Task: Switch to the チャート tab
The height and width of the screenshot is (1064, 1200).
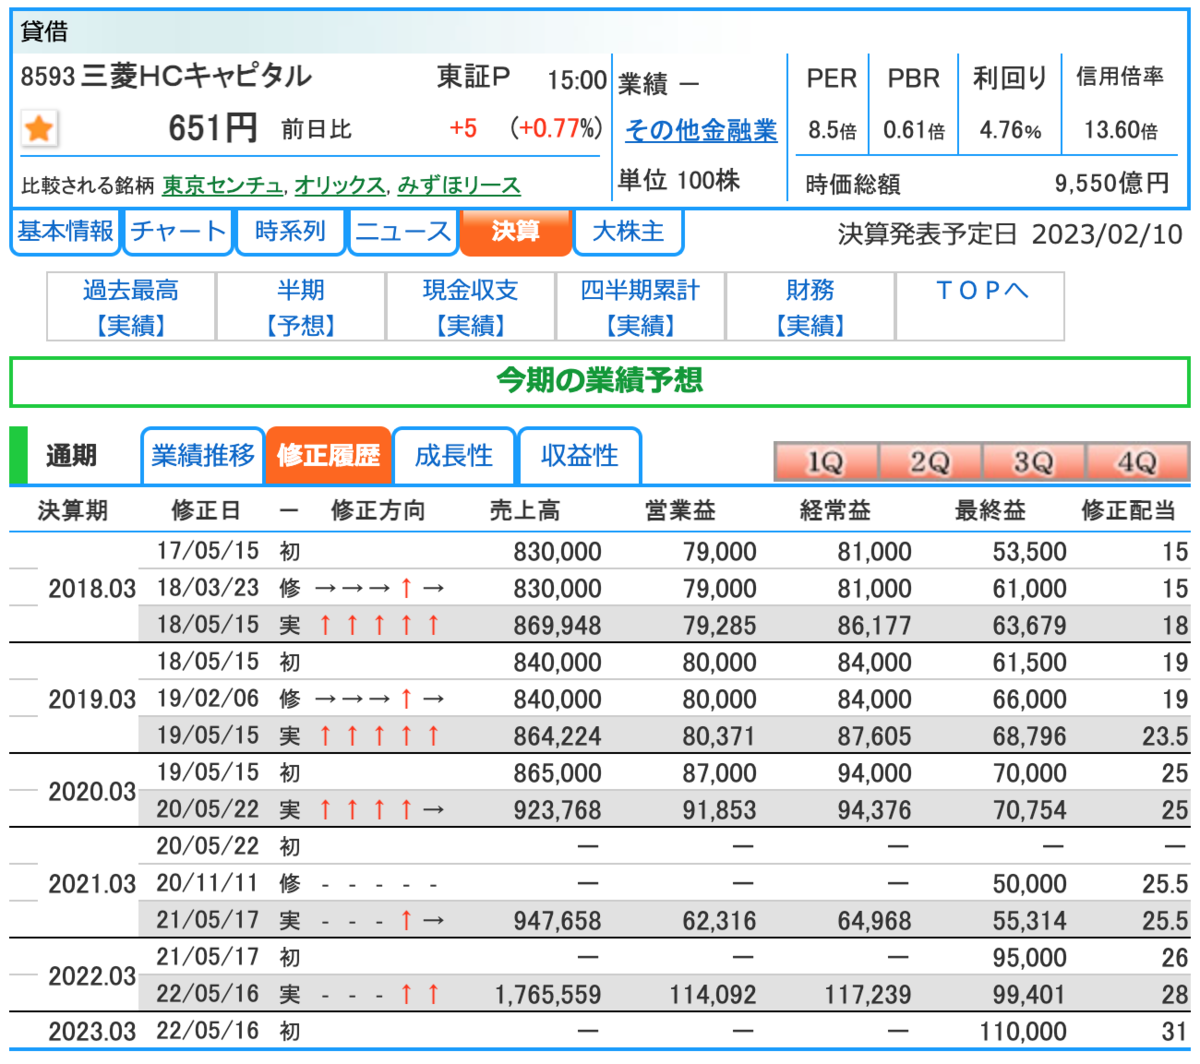Action: [178, 232]
